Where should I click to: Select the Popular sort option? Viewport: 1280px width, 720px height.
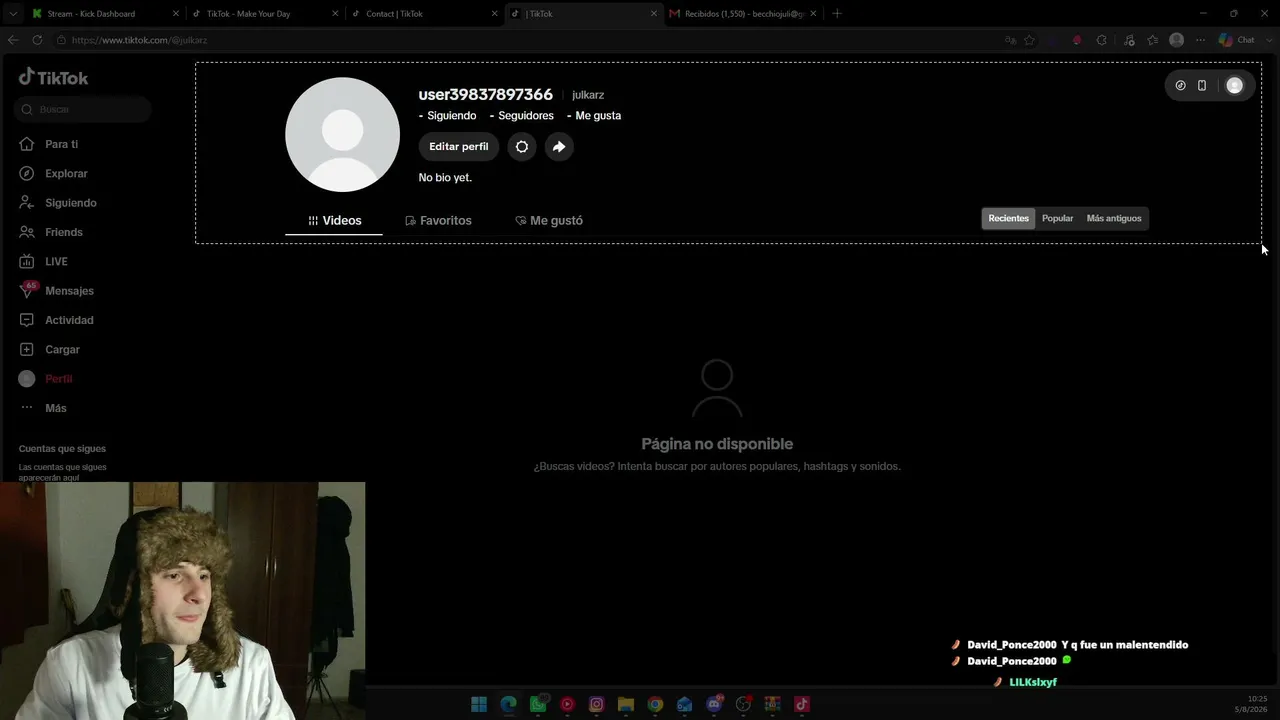click(x=1057, y=219)
